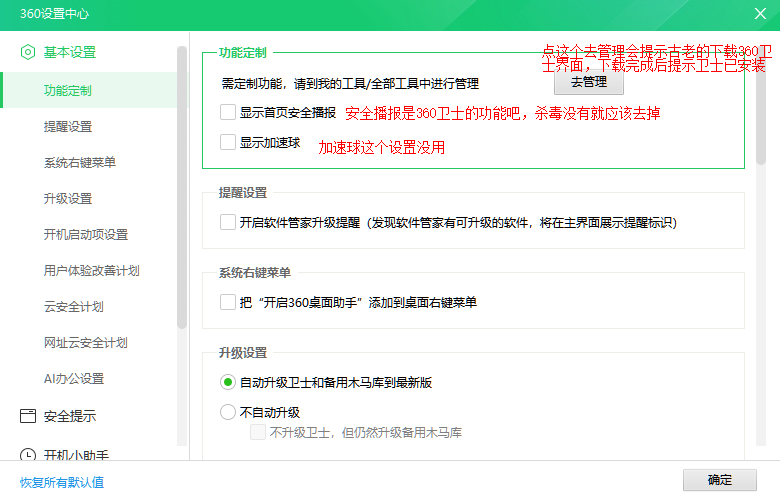Screen dimensions: 780x500
Task: Click the 系统右键菜单 group heading in main panel
Action: [255, 273]
